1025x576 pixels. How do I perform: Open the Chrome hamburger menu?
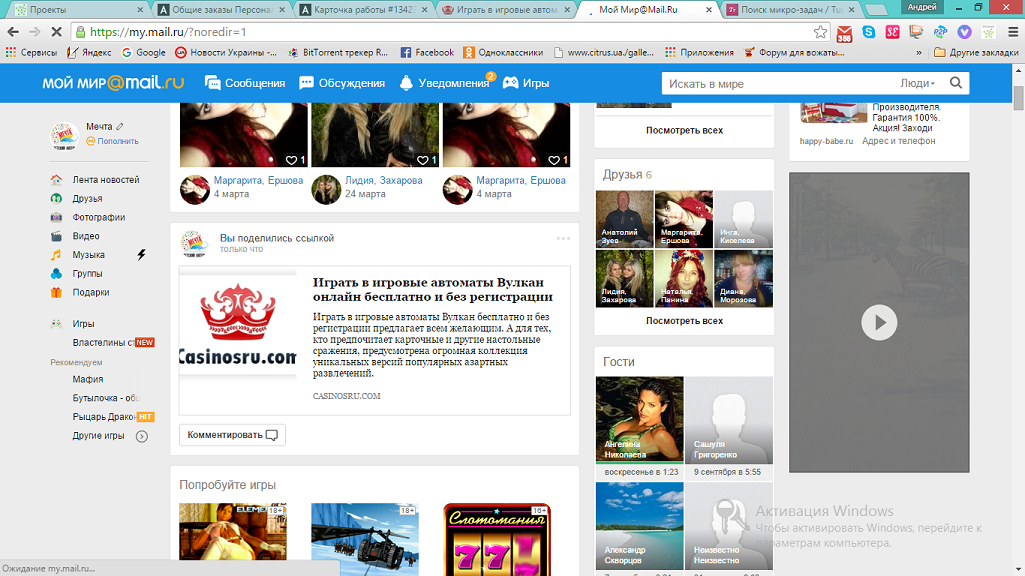(x=1013, y=31)
